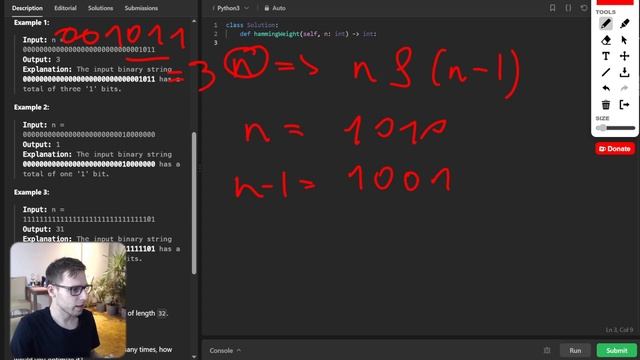Switch to the Solutions tab

click(x=100, y=8)
